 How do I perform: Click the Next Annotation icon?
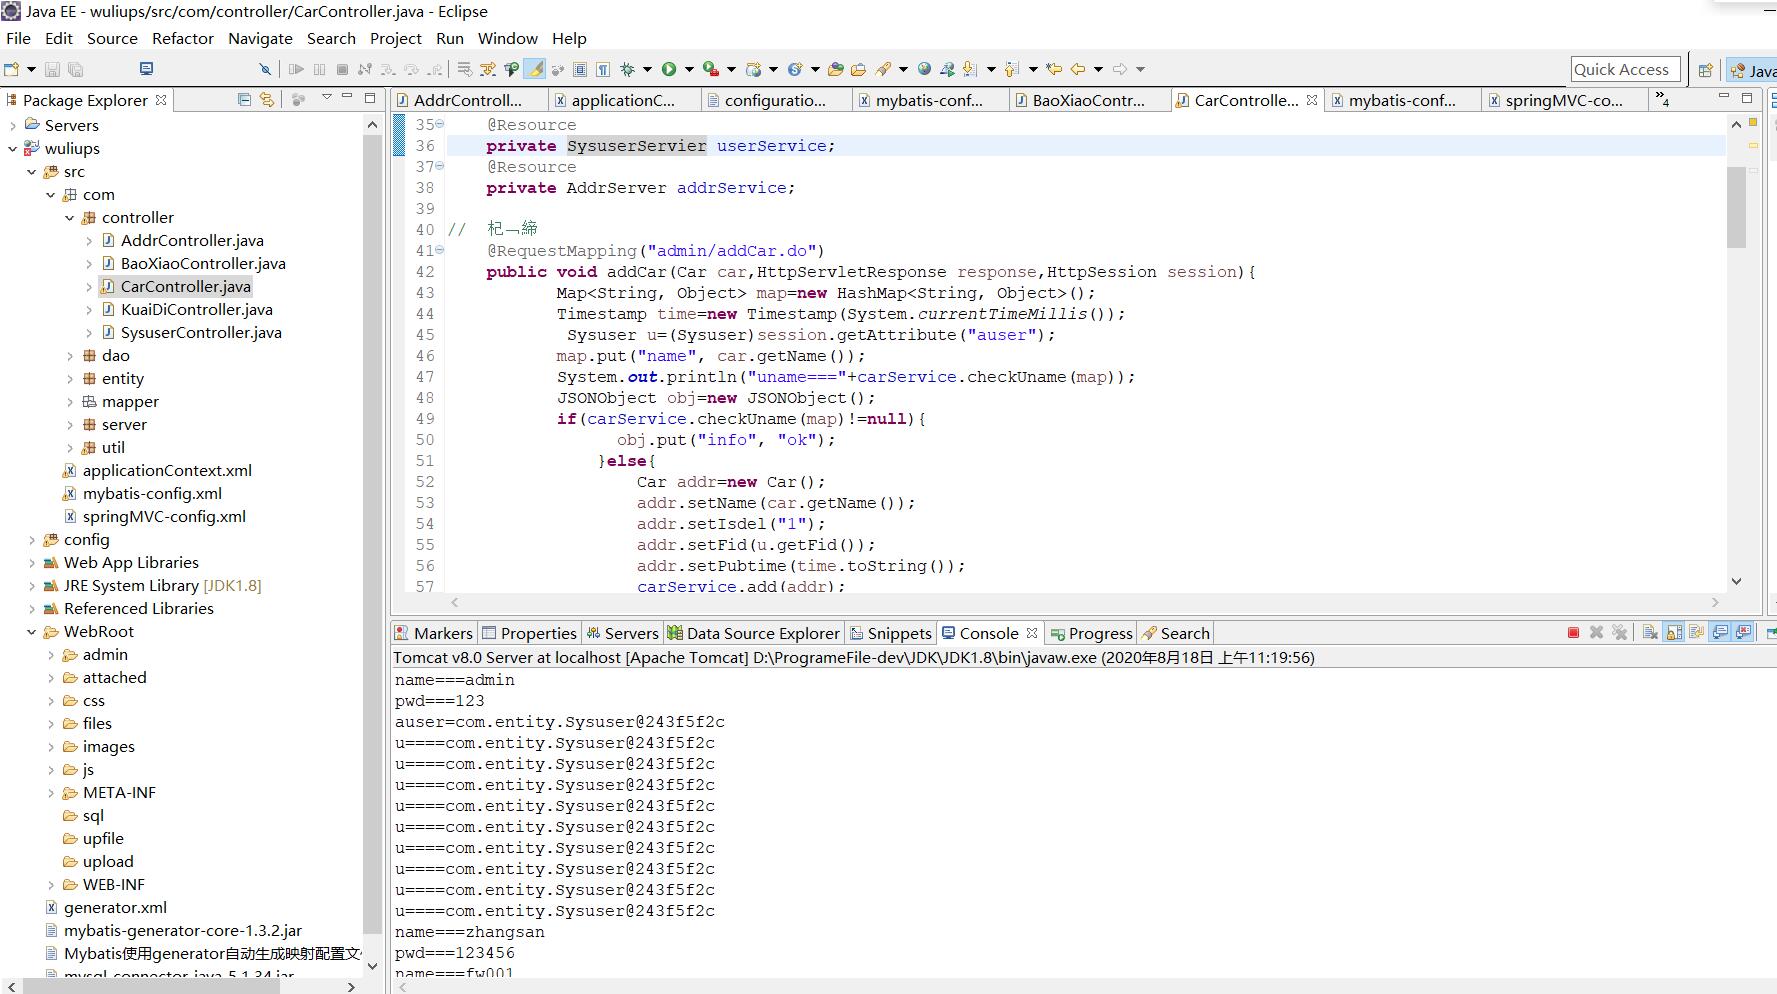[969, 69]
